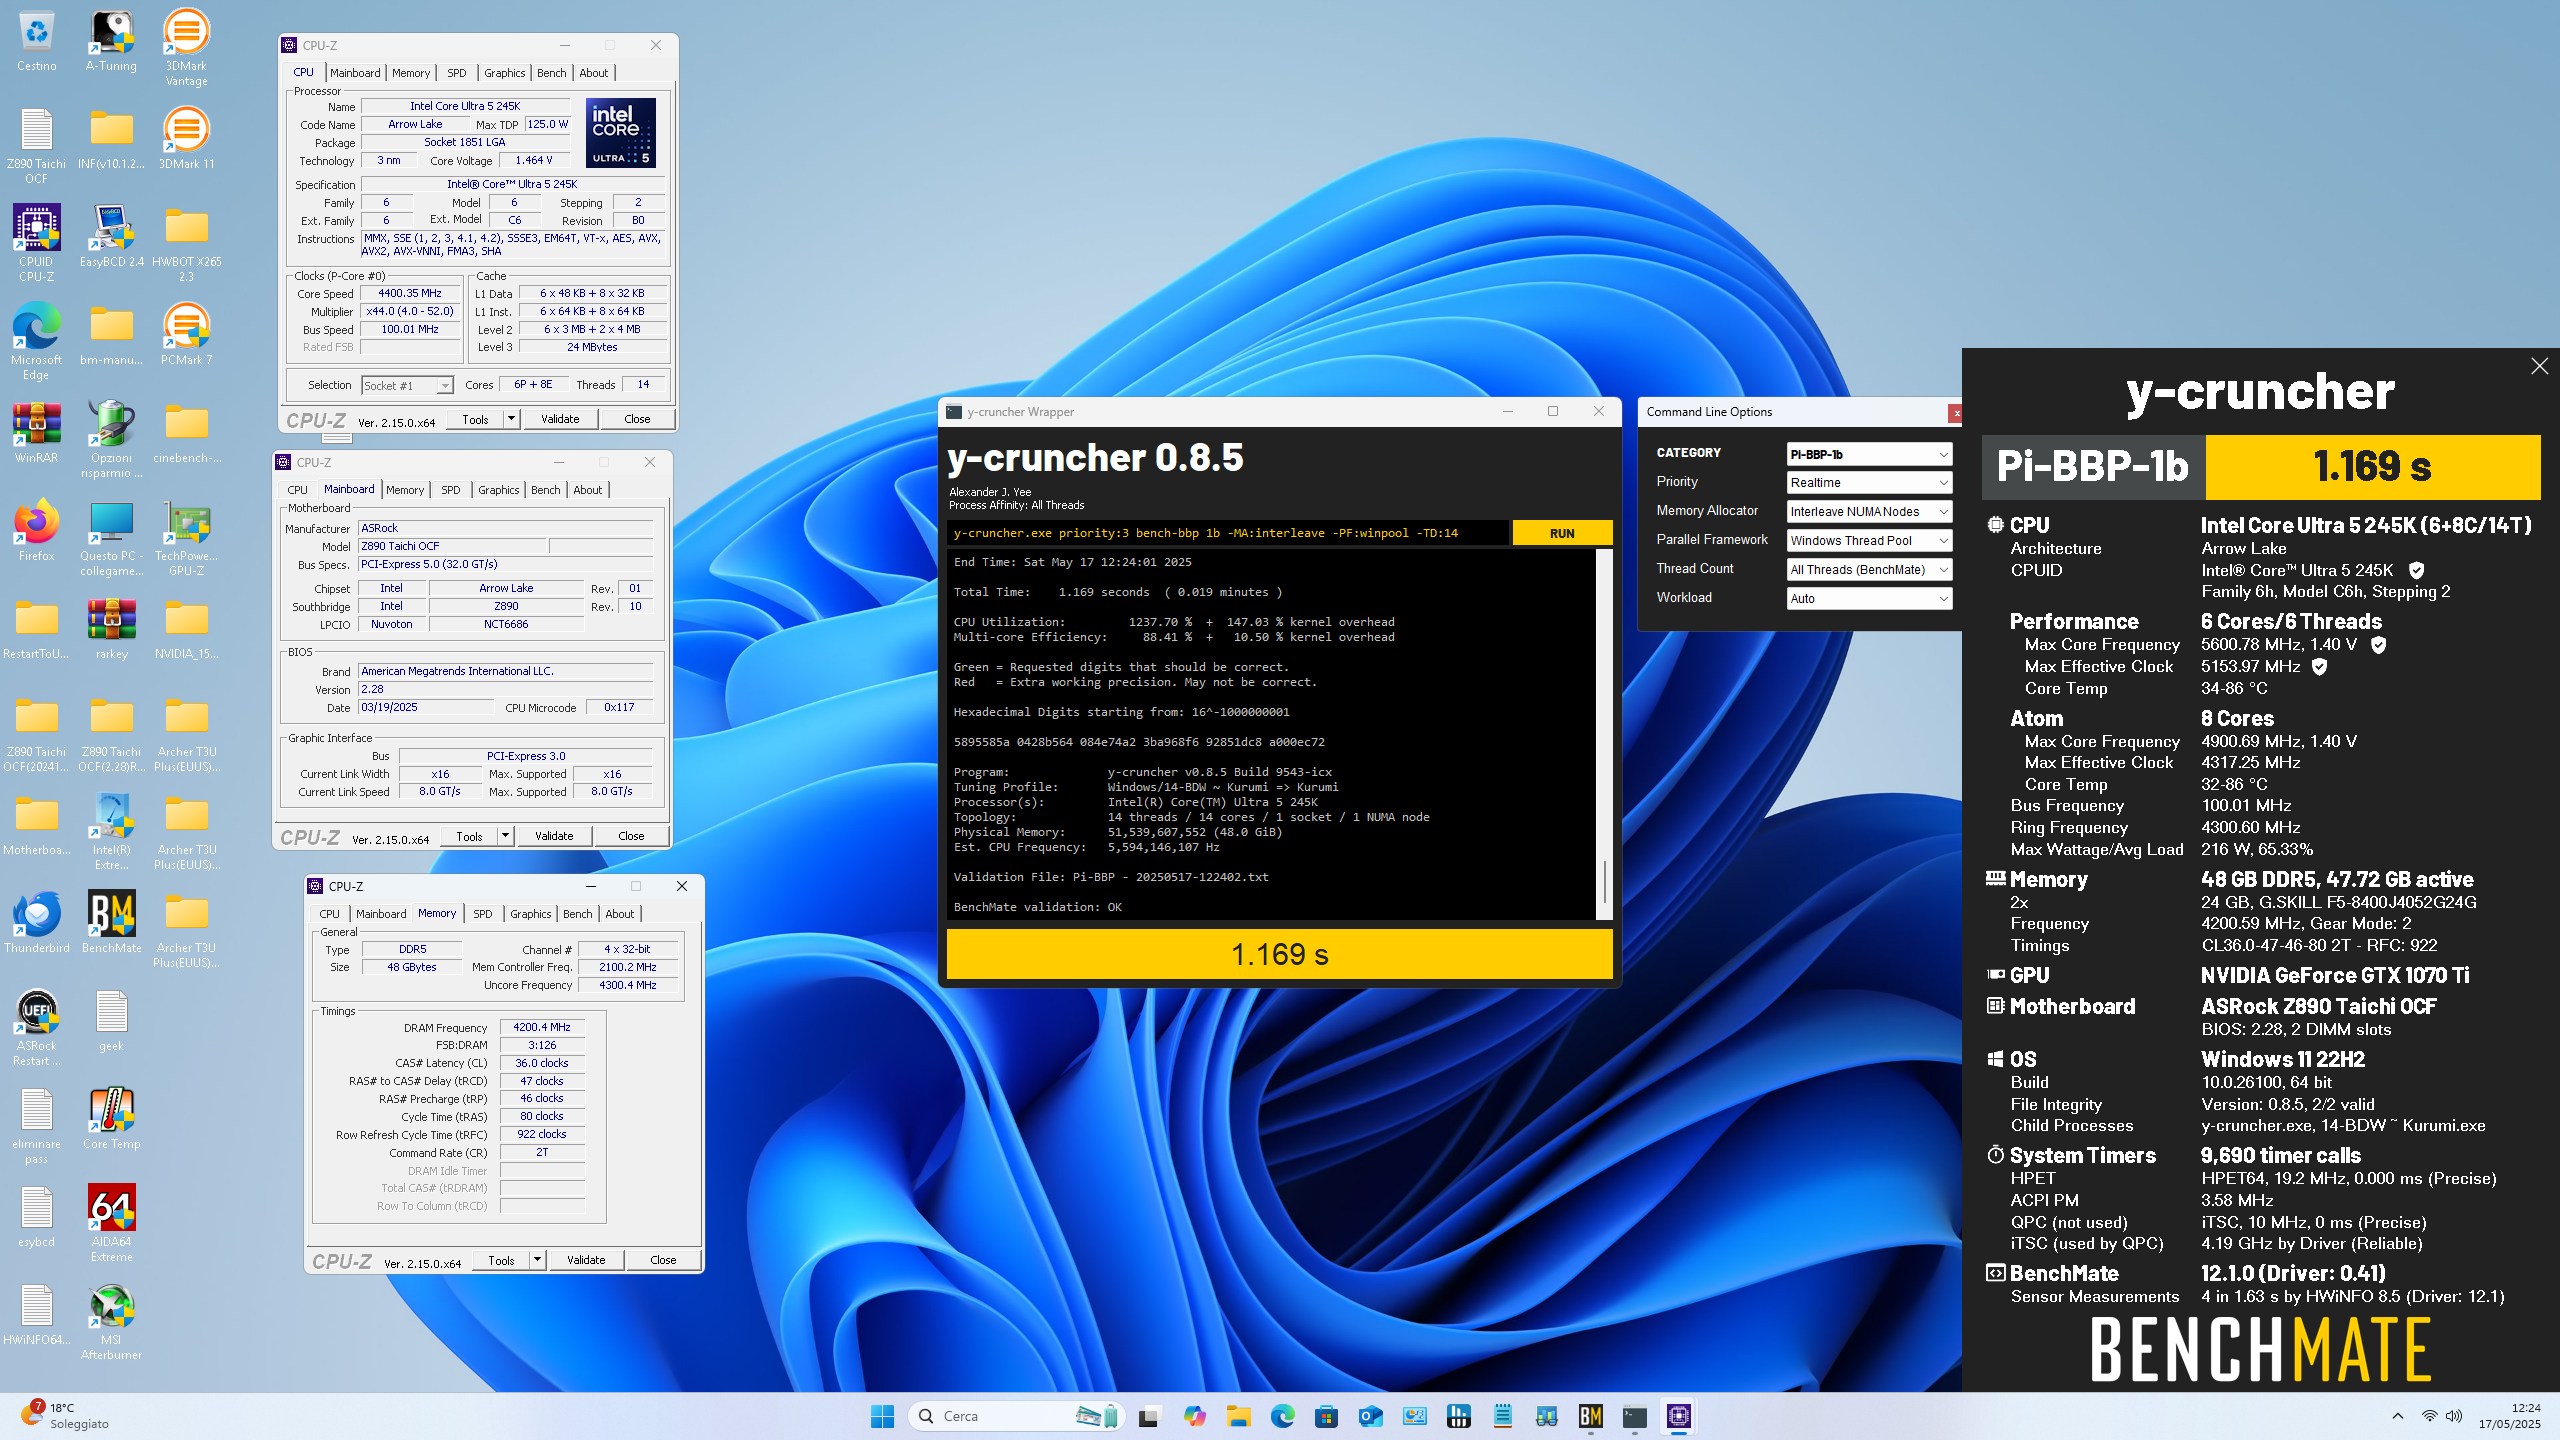Click CPU-Z icon in taskbar
This screenshot has height=1440, width=2560.
click(1679, 1416)
